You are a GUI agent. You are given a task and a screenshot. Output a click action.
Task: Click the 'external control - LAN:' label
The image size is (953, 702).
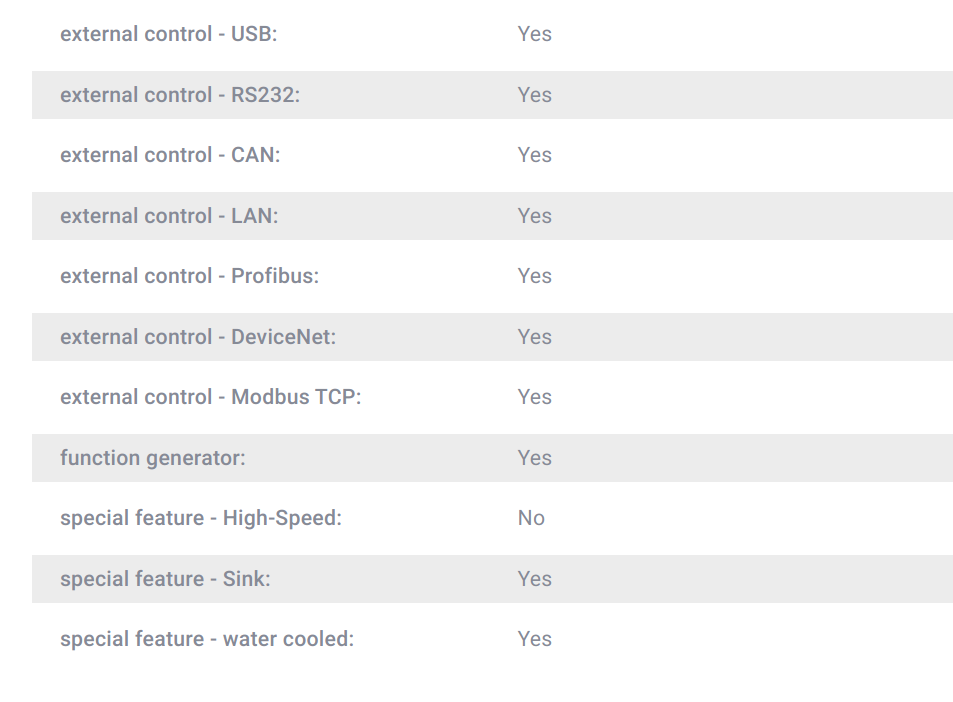(x=169, y=216)
